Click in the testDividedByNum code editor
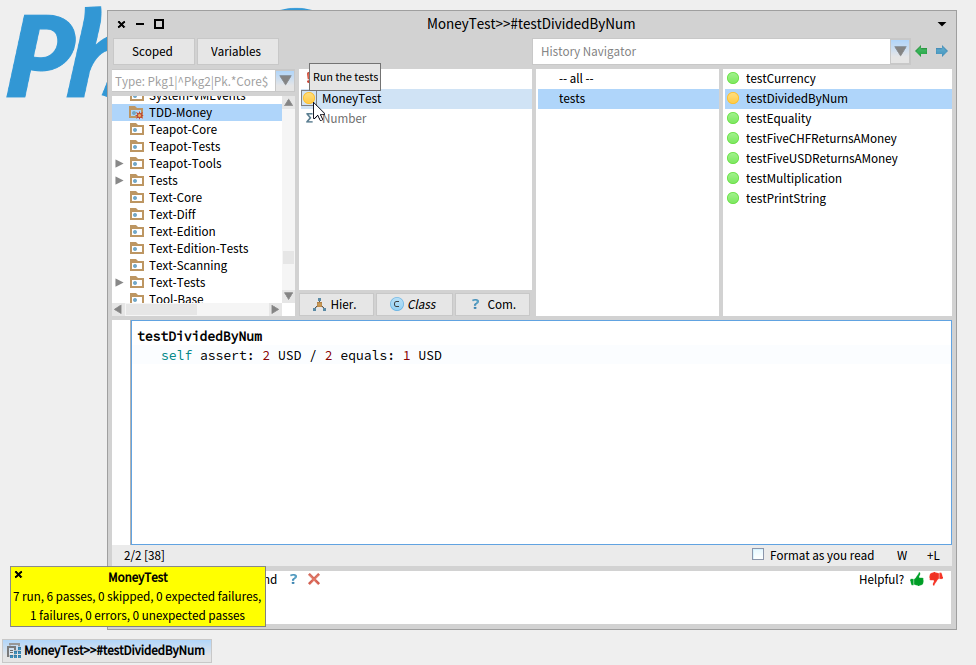 coord(541,432)
